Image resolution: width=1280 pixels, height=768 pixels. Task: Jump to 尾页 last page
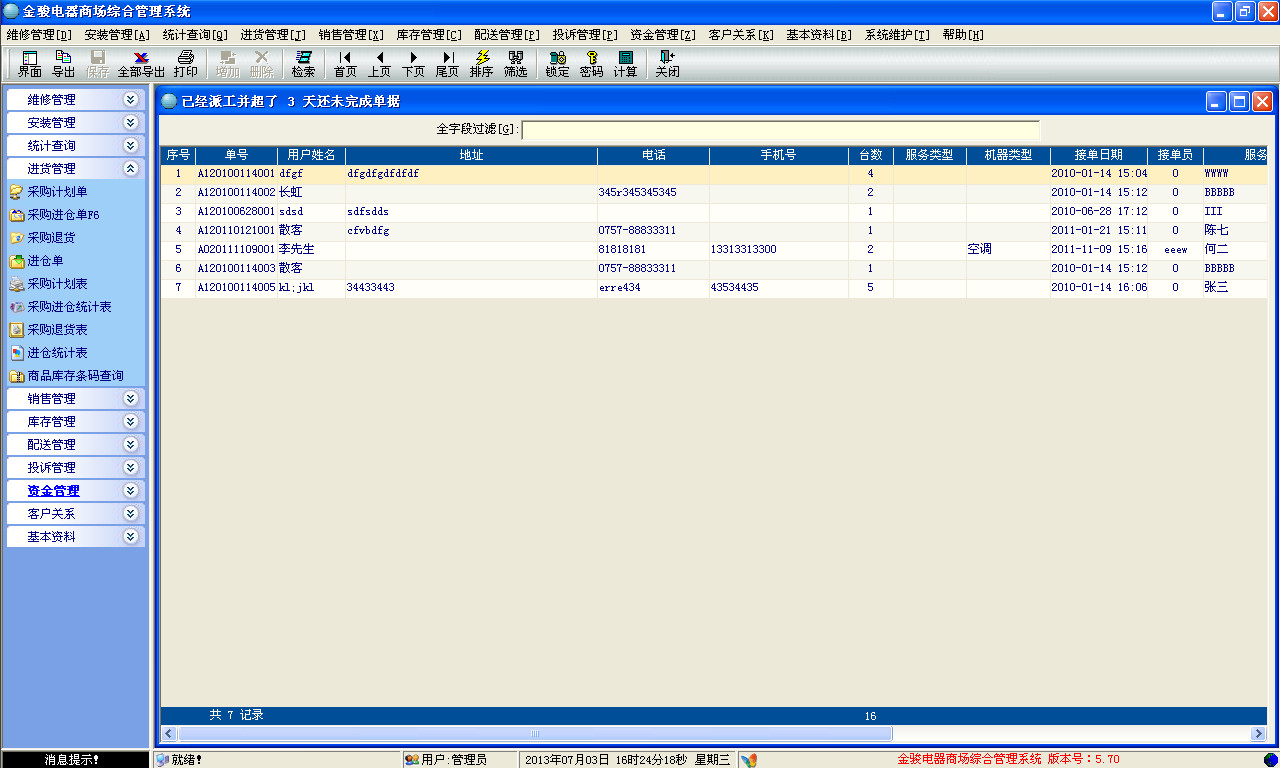[x=447, y=64]
